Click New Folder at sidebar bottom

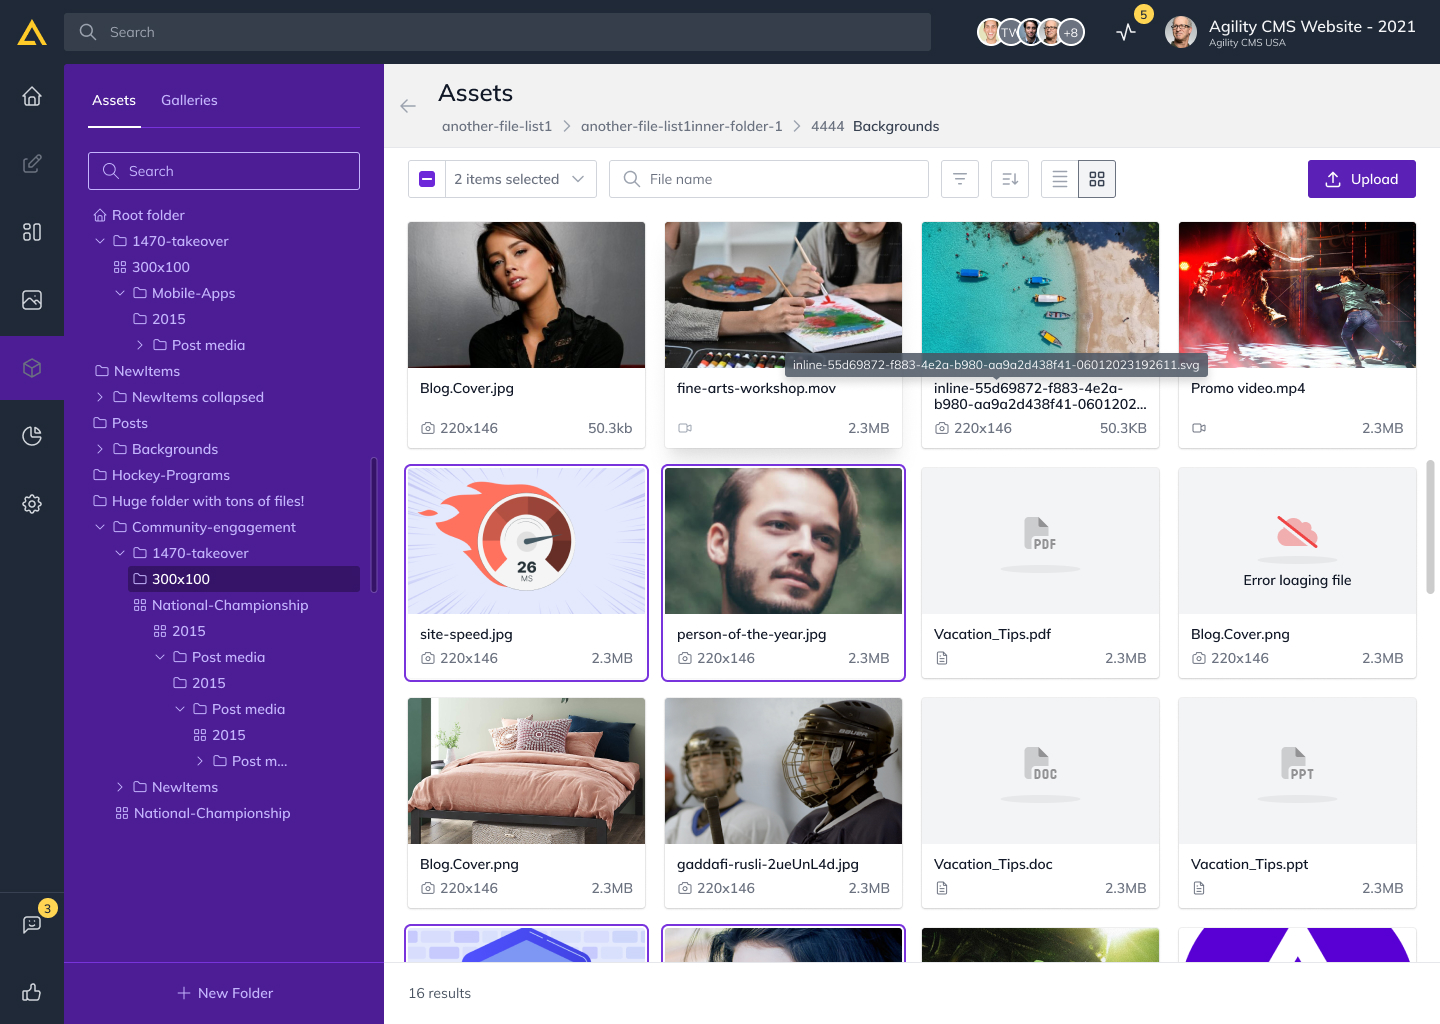[225, 993]
